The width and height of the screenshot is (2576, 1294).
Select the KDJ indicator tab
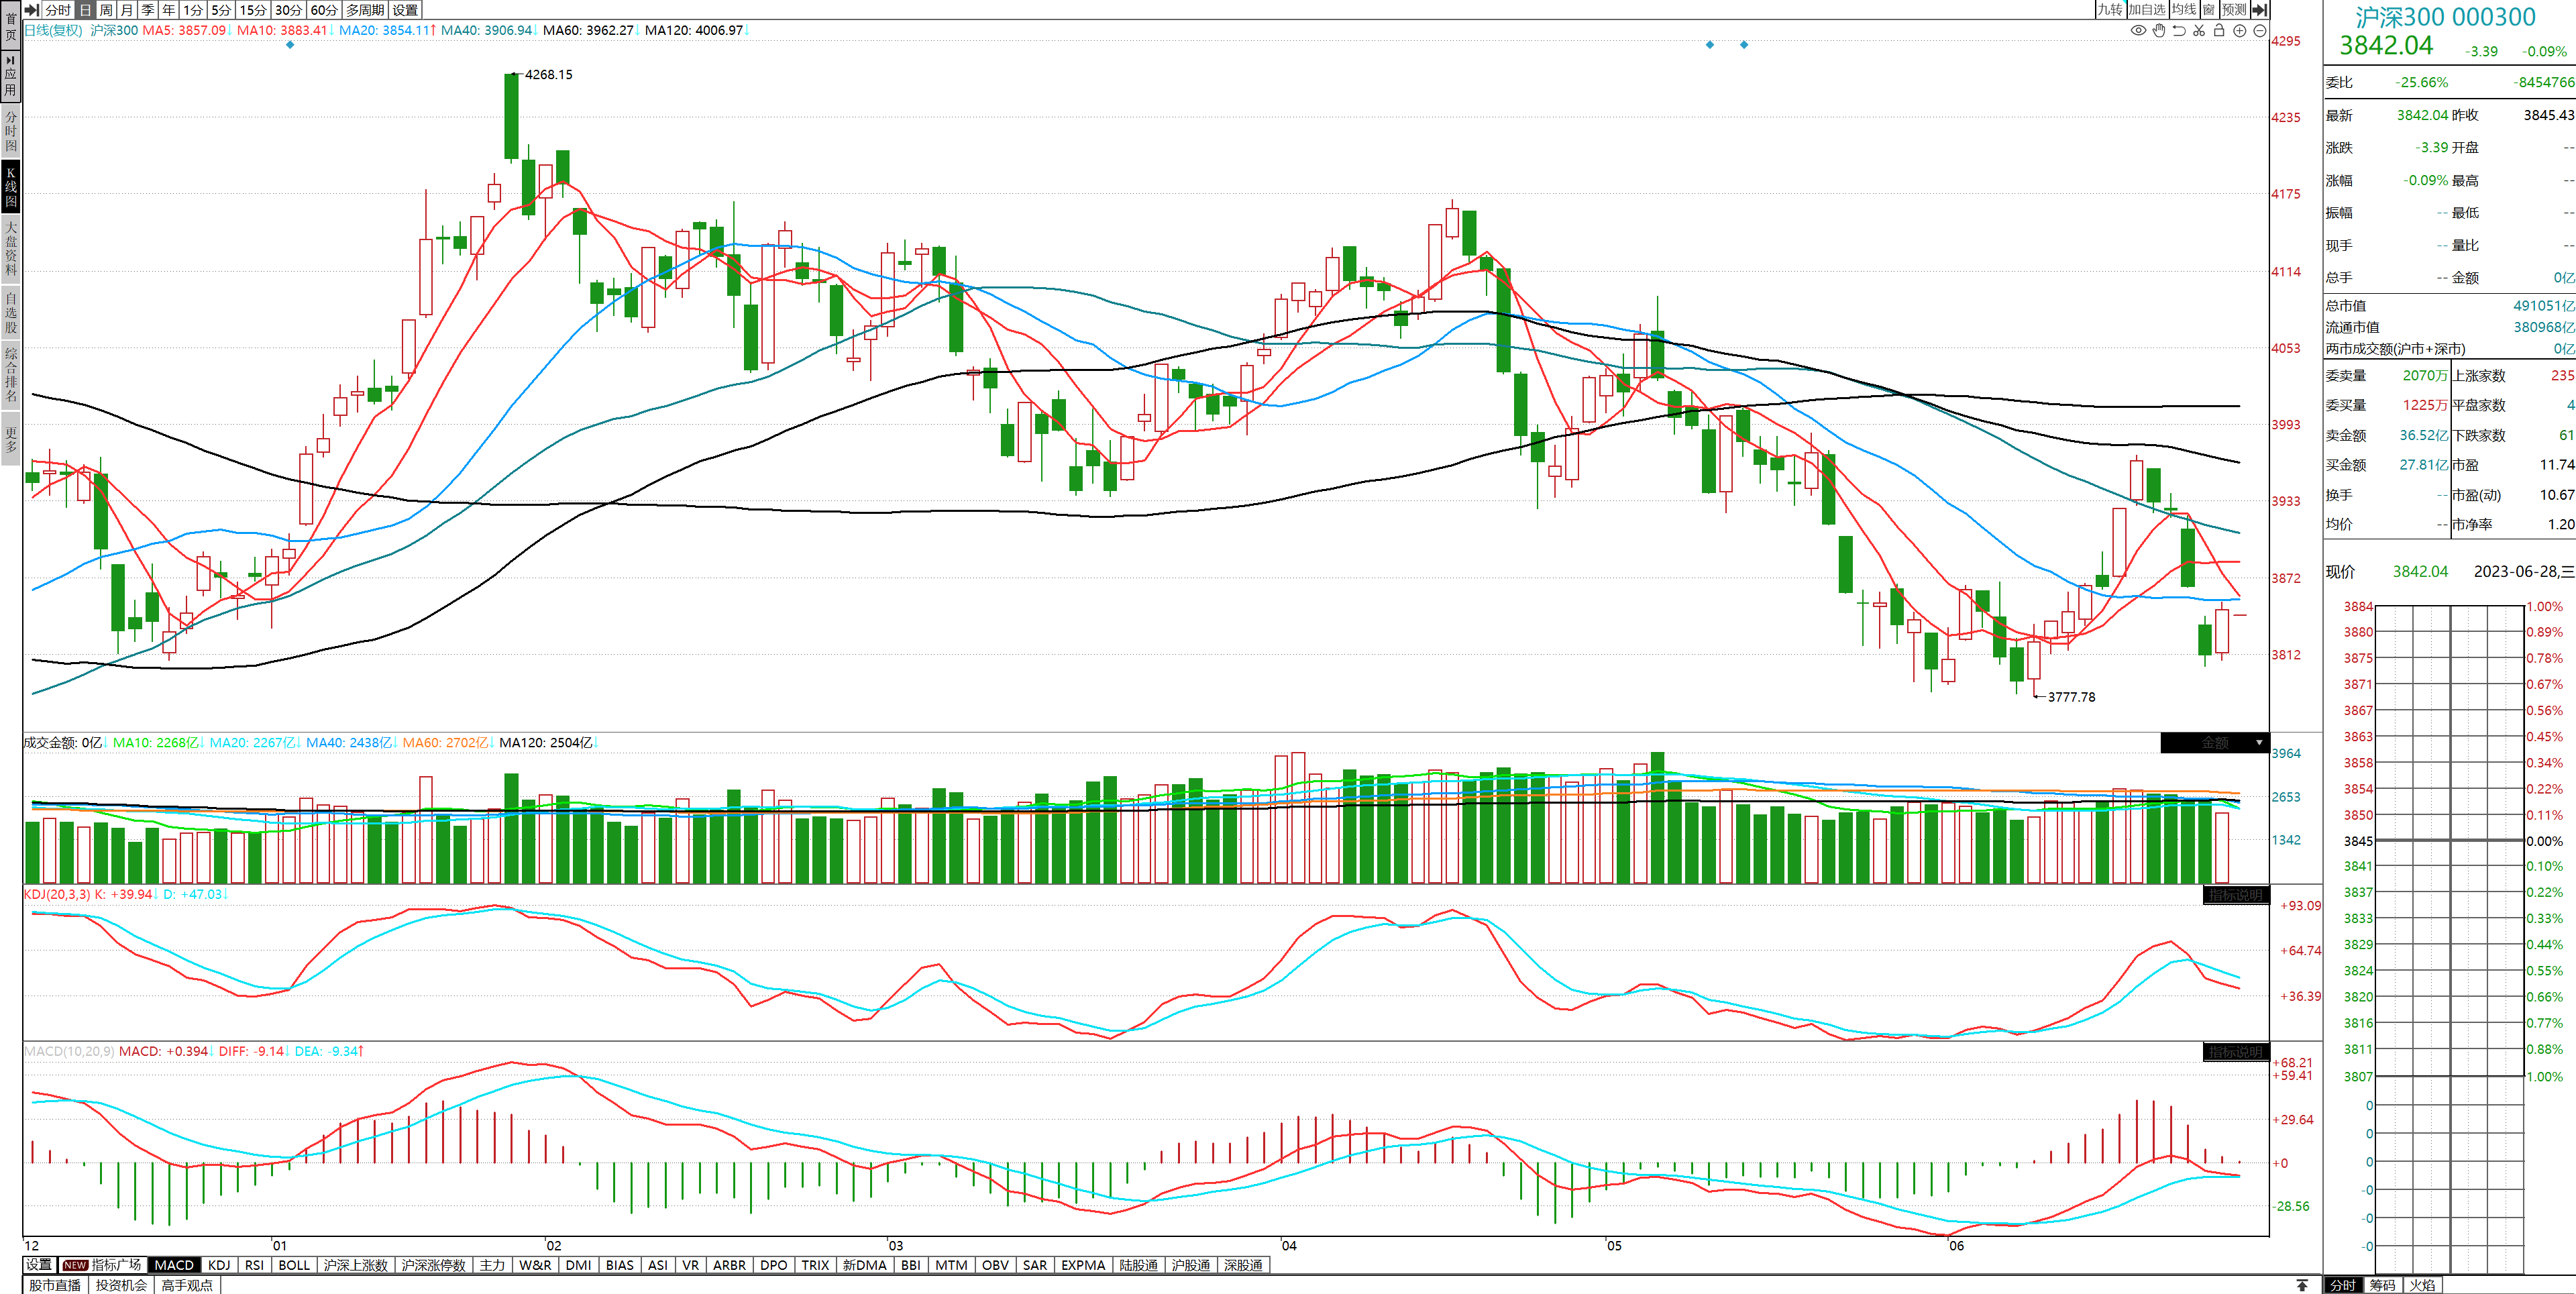pos(219,1265)
